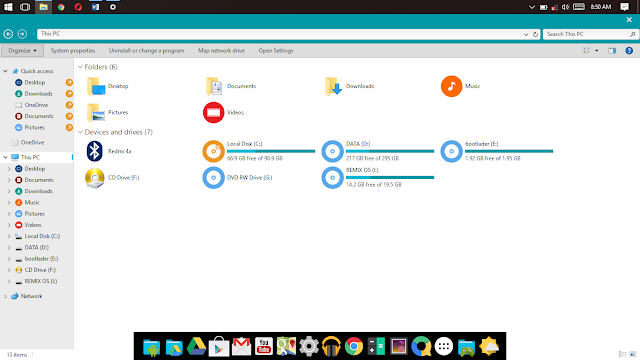Click the change view icon in toolbar

587,51
